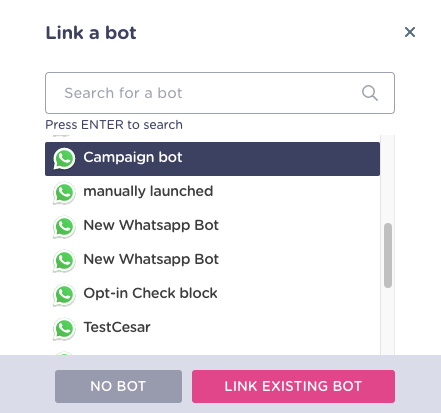Click the WhatsApp icon beside Opt-in Check block
This screenshot has width=441, height=413.
(x=64, y=295)
